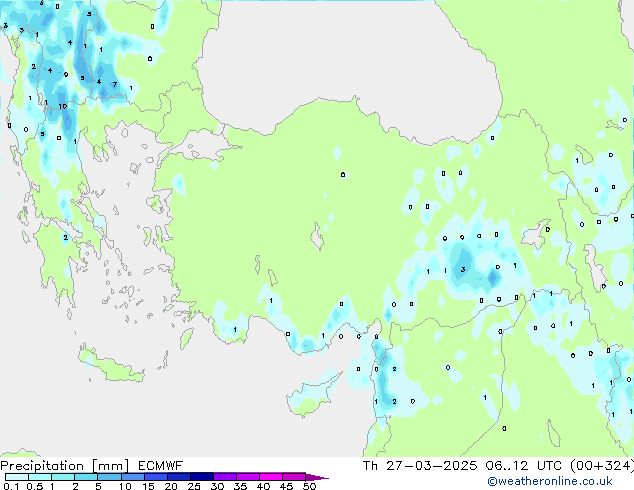Image resolution: width=634 pixels, height=490 pixels.
Task: Select the 20–25 mm legend color swatch
Action: [178, 477]
